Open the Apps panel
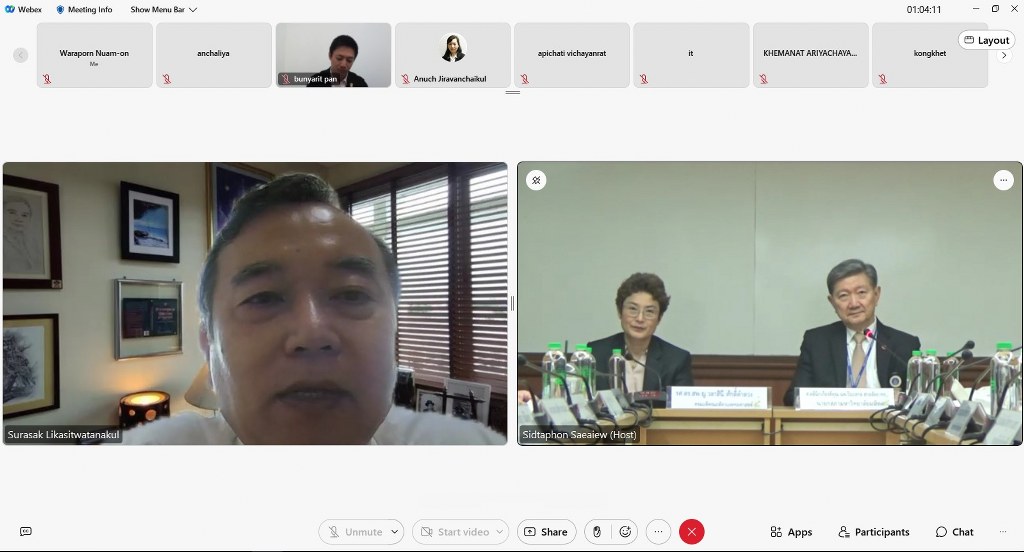1024x552 pixels. tap(791, 532)
